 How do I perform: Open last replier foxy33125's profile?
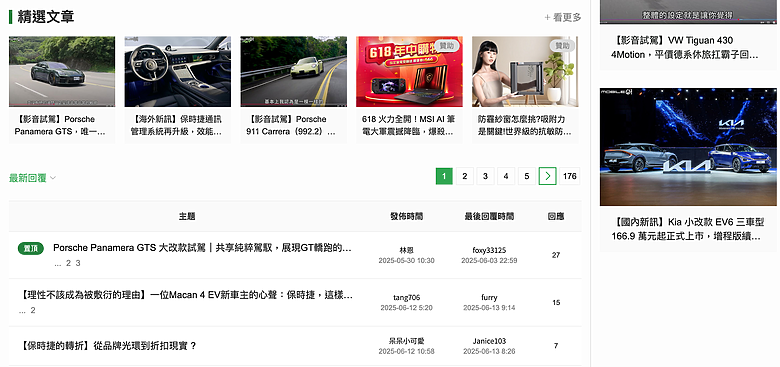coord(489,250)
